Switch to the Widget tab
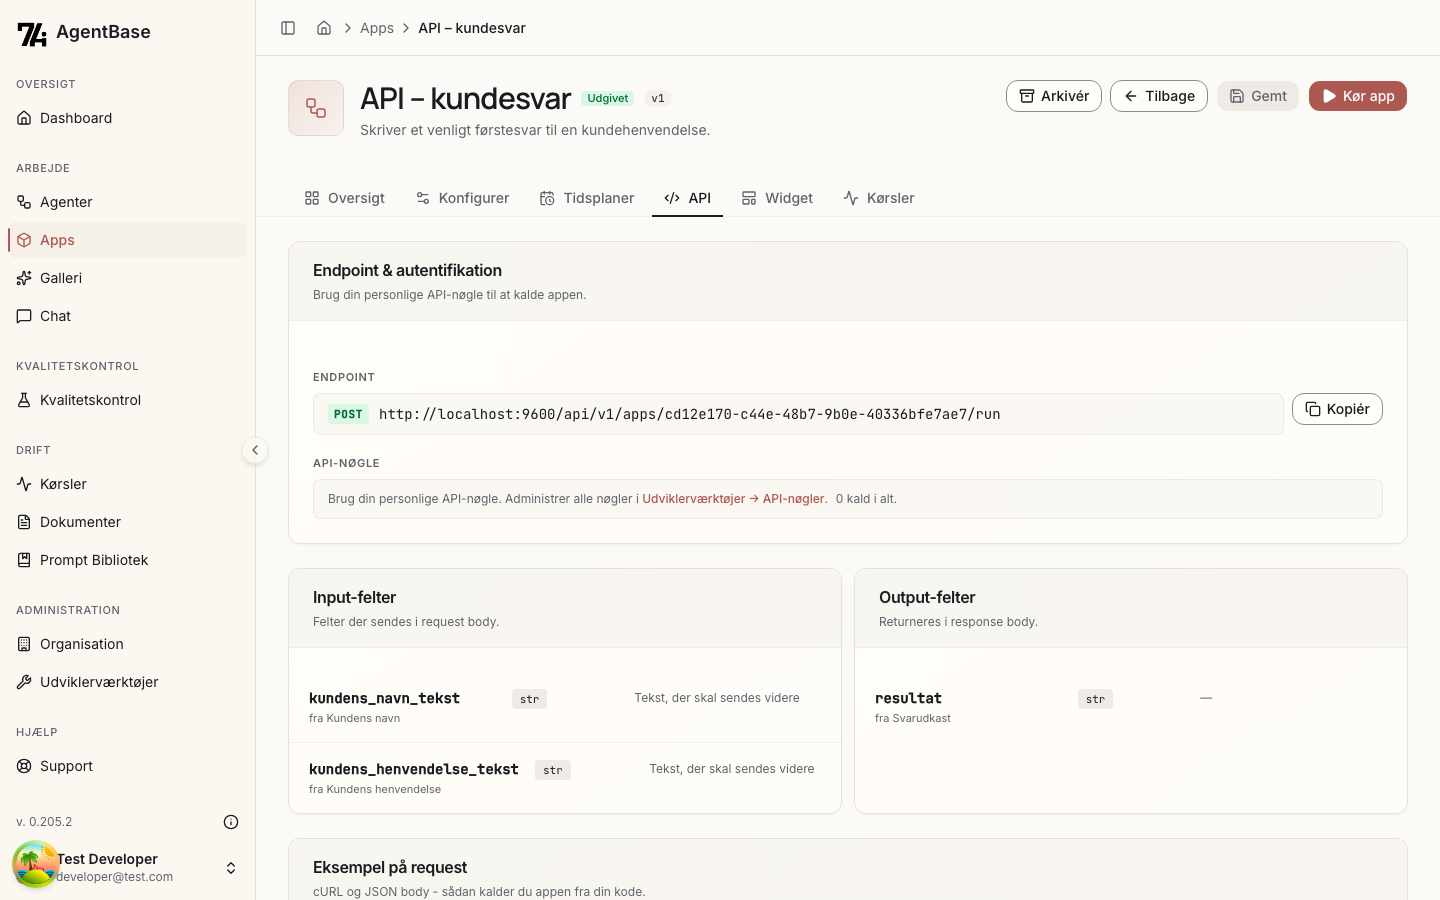Viewport: 1440px width, 900px height. [x=777, y=198]
